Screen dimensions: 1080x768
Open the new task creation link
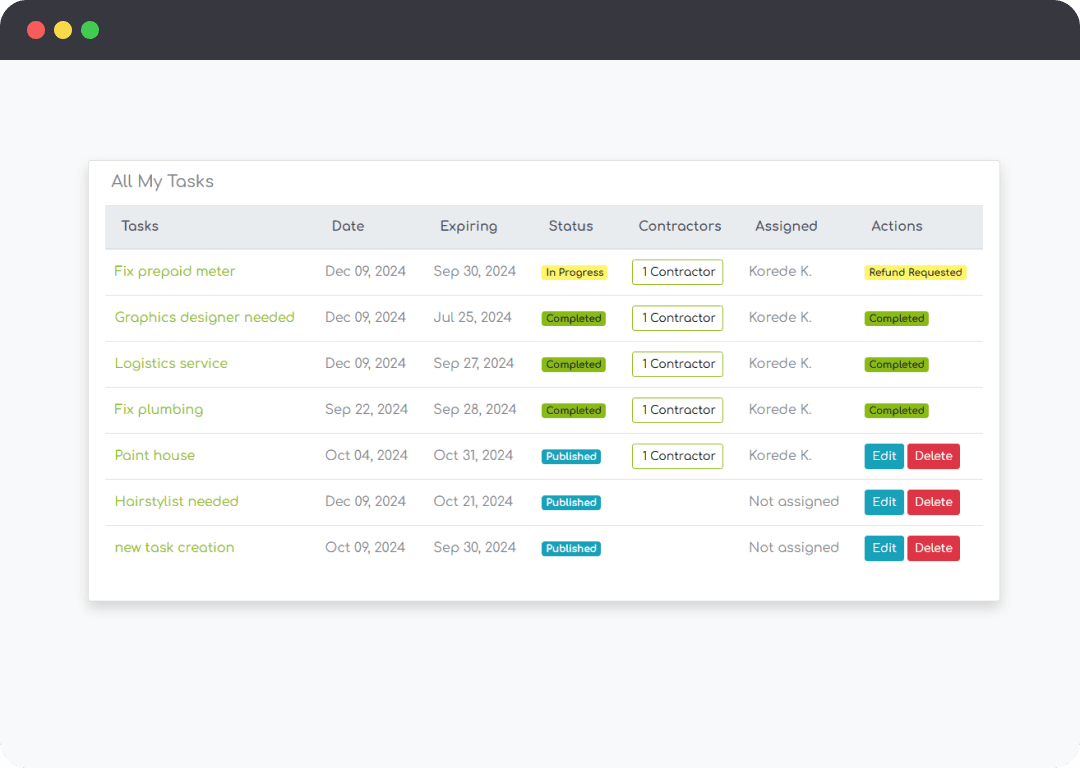(x=174, y=548)
